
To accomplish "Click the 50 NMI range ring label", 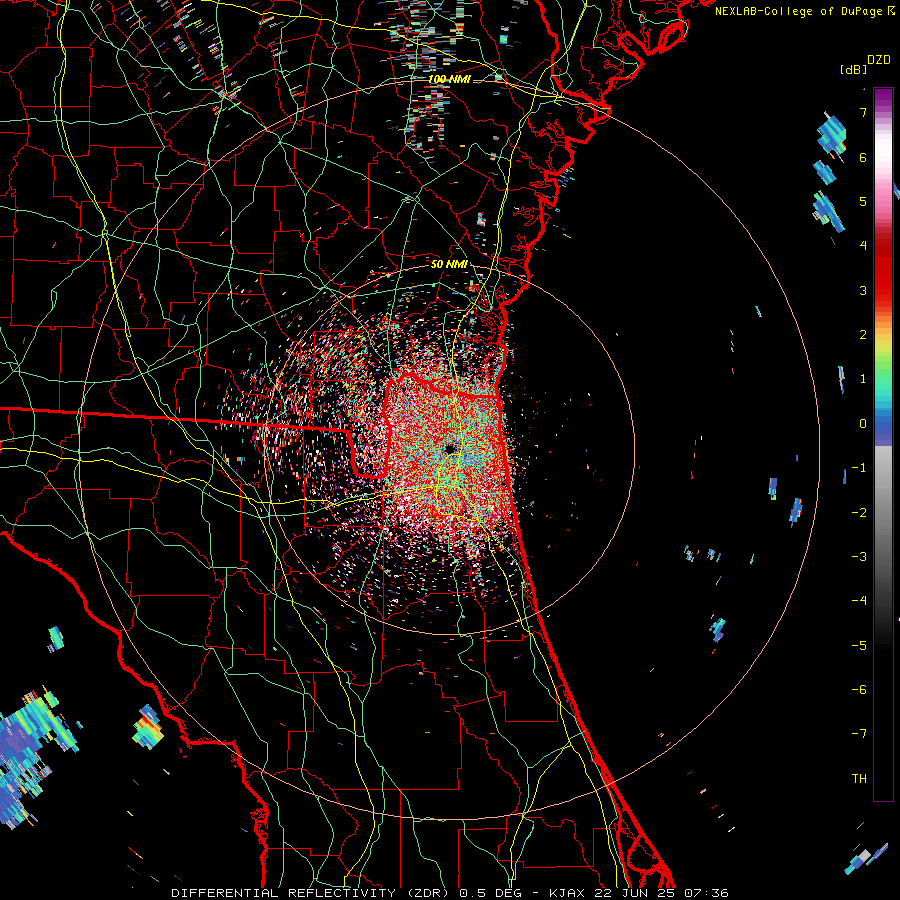I will 449,264.
